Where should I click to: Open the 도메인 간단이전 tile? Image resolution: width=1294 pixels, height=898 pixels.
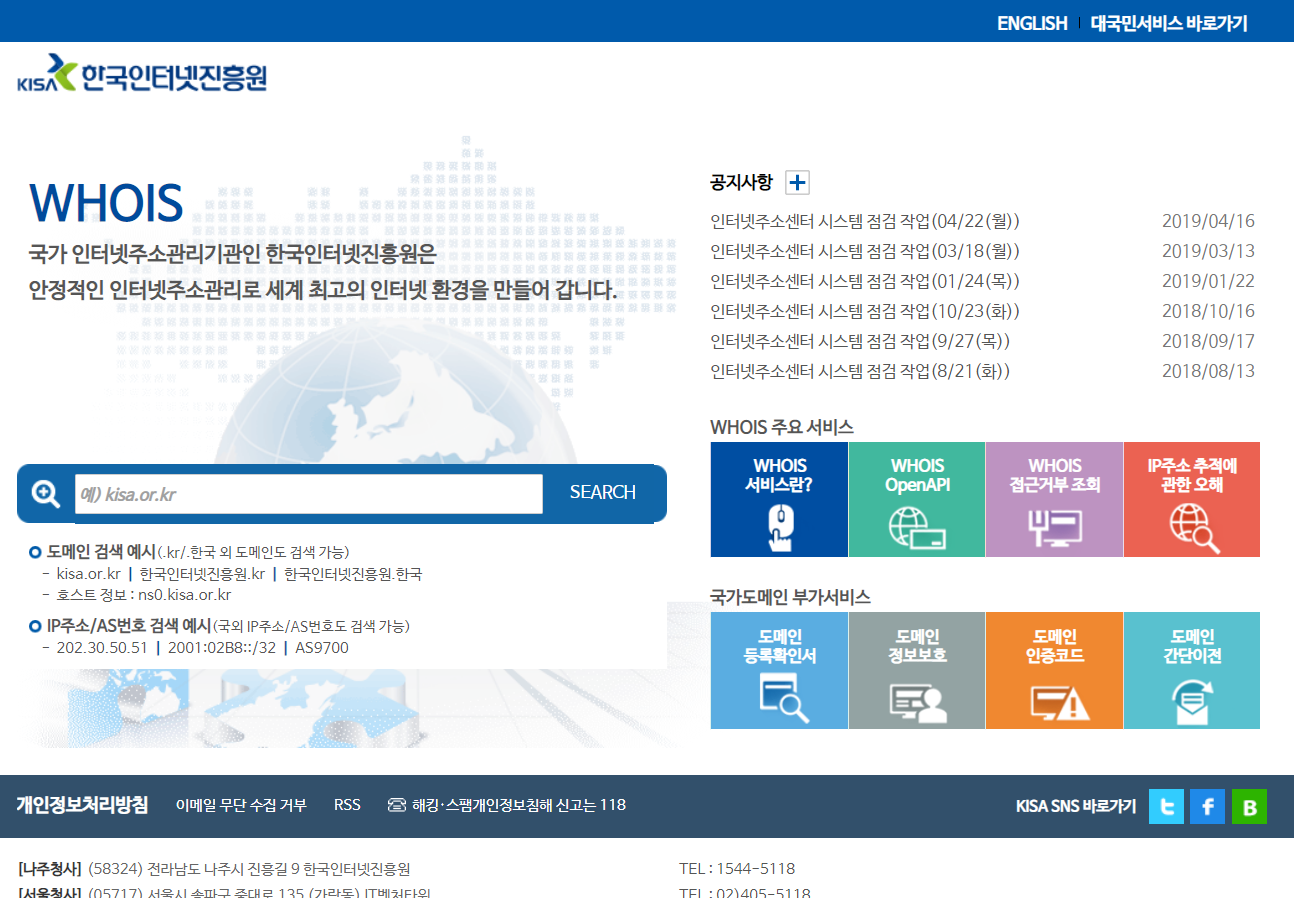(1192, 670)
